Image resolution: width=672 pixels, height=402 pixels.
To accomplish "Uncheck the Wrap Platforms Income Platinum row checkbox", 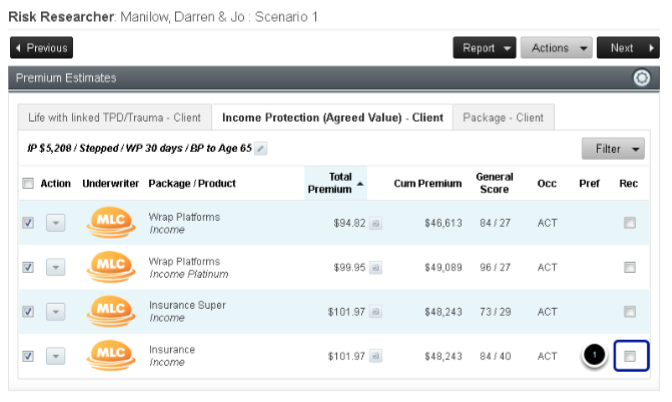I will pyautogui.click(x=28, y=267).
